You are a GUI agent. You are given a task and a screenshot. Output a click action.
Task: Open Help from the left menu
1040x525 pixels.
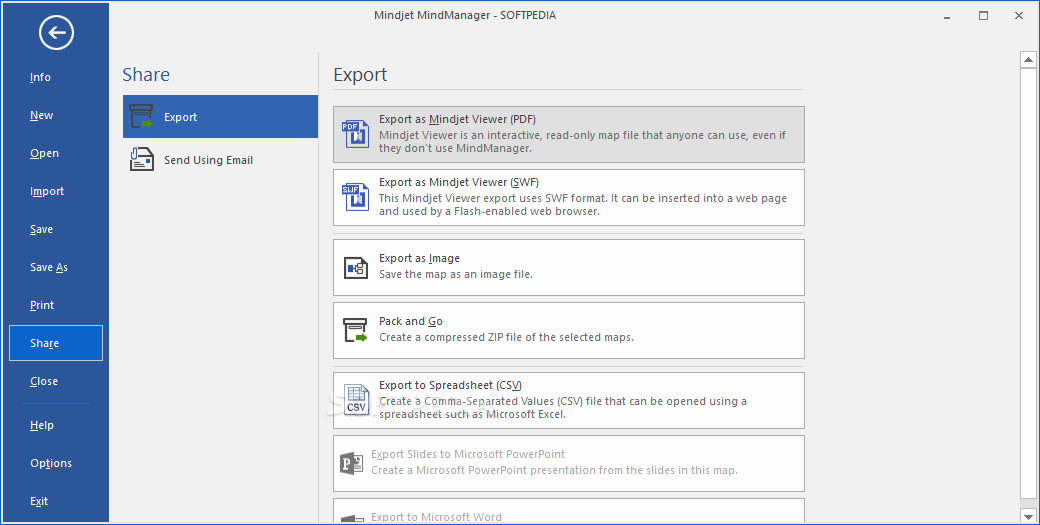(42, 426)
